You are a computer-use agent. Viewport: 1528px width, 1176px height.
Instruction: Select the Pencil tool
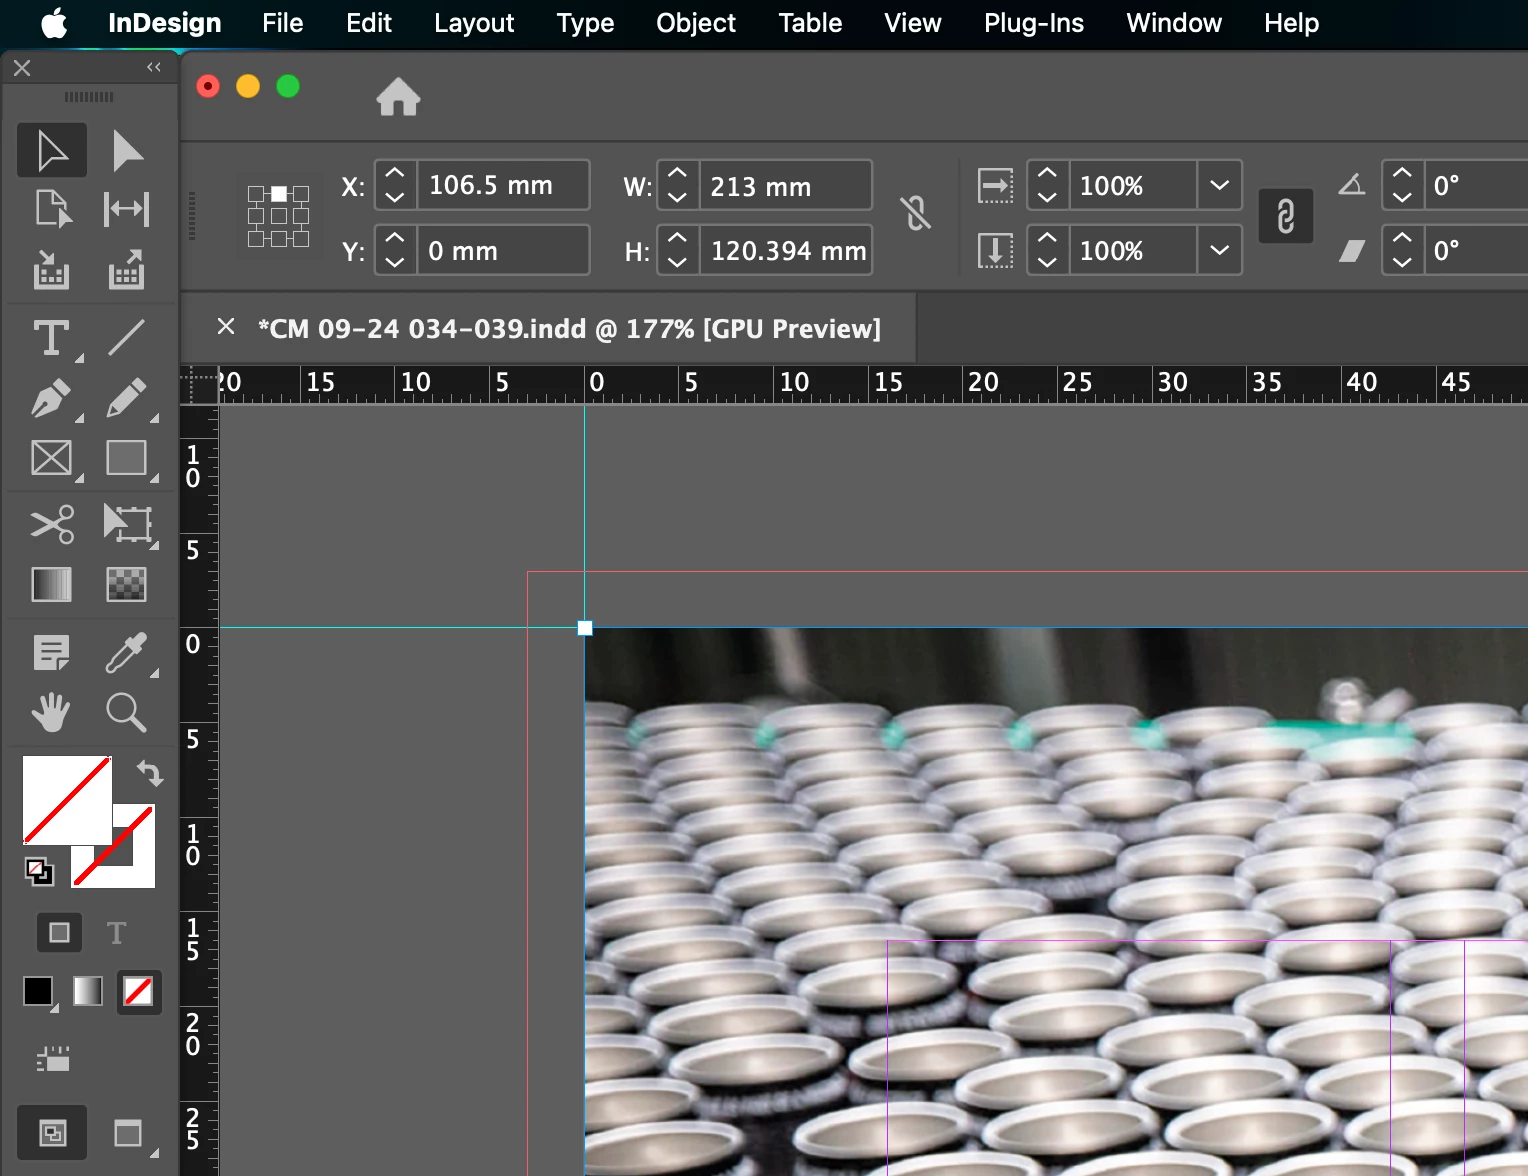tap(127, 399)
